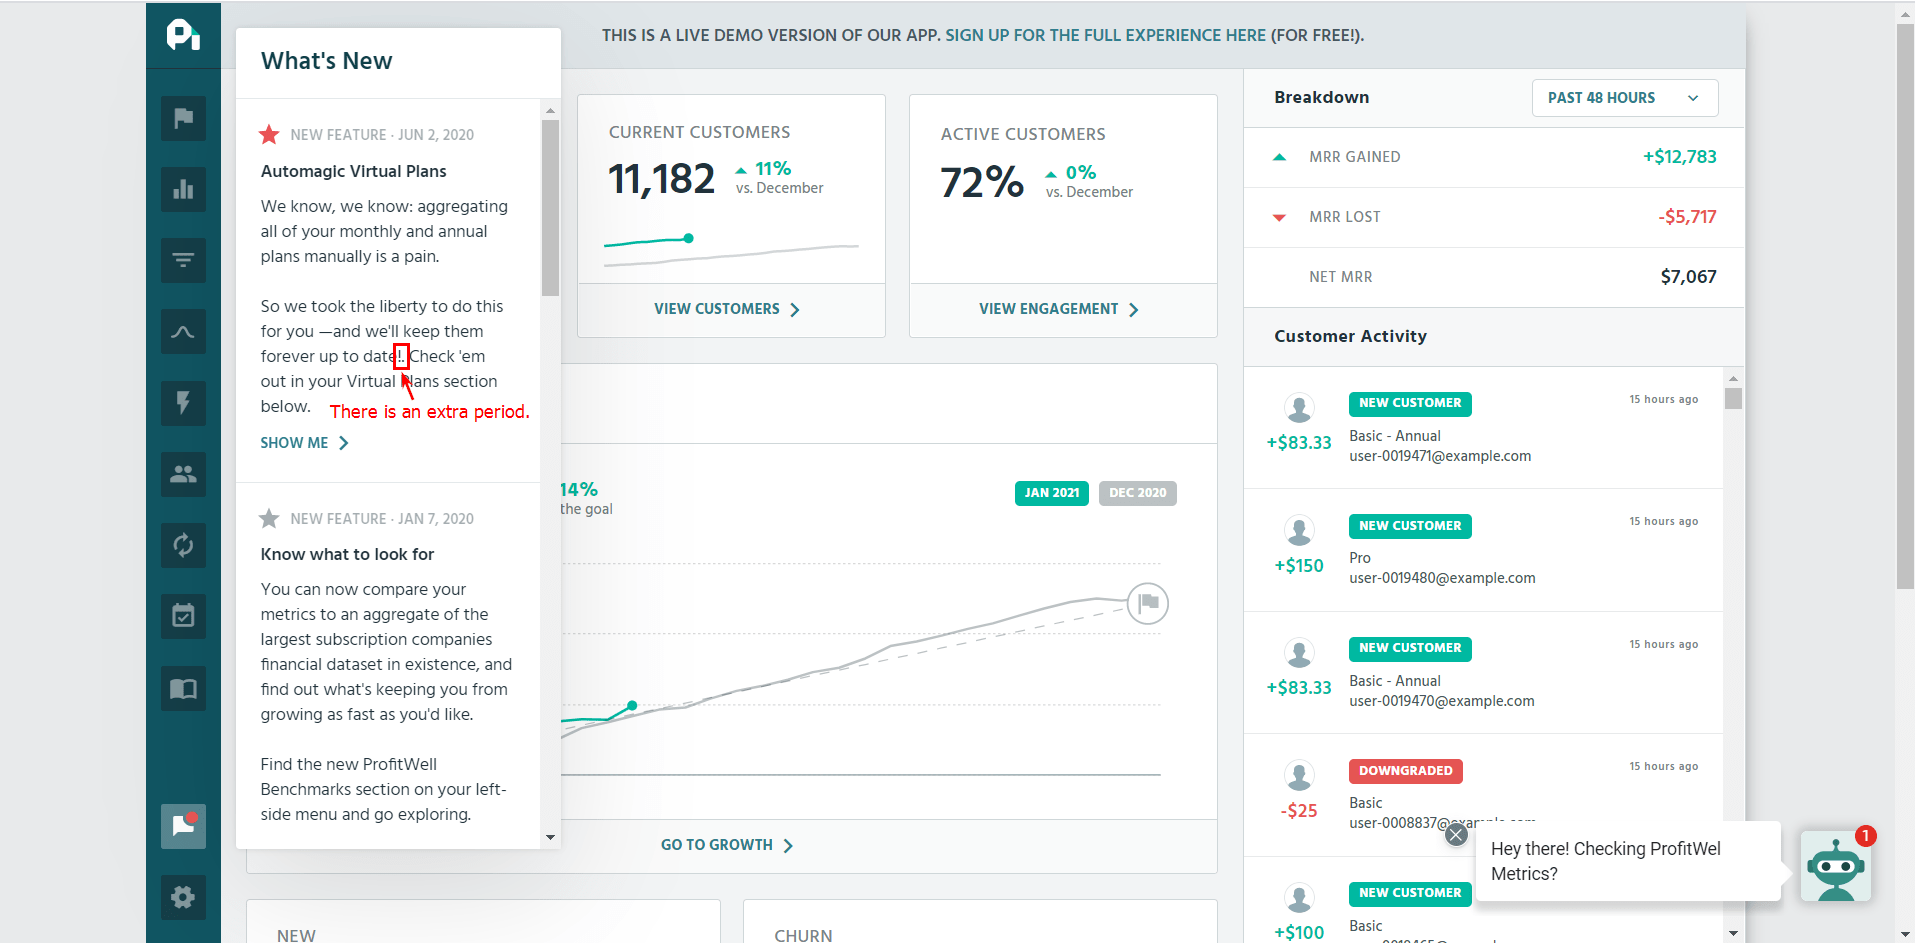Toggle the DEC 2020 chart series
This screenshot has width=1915, height=943.
(x=1137, y=493)
